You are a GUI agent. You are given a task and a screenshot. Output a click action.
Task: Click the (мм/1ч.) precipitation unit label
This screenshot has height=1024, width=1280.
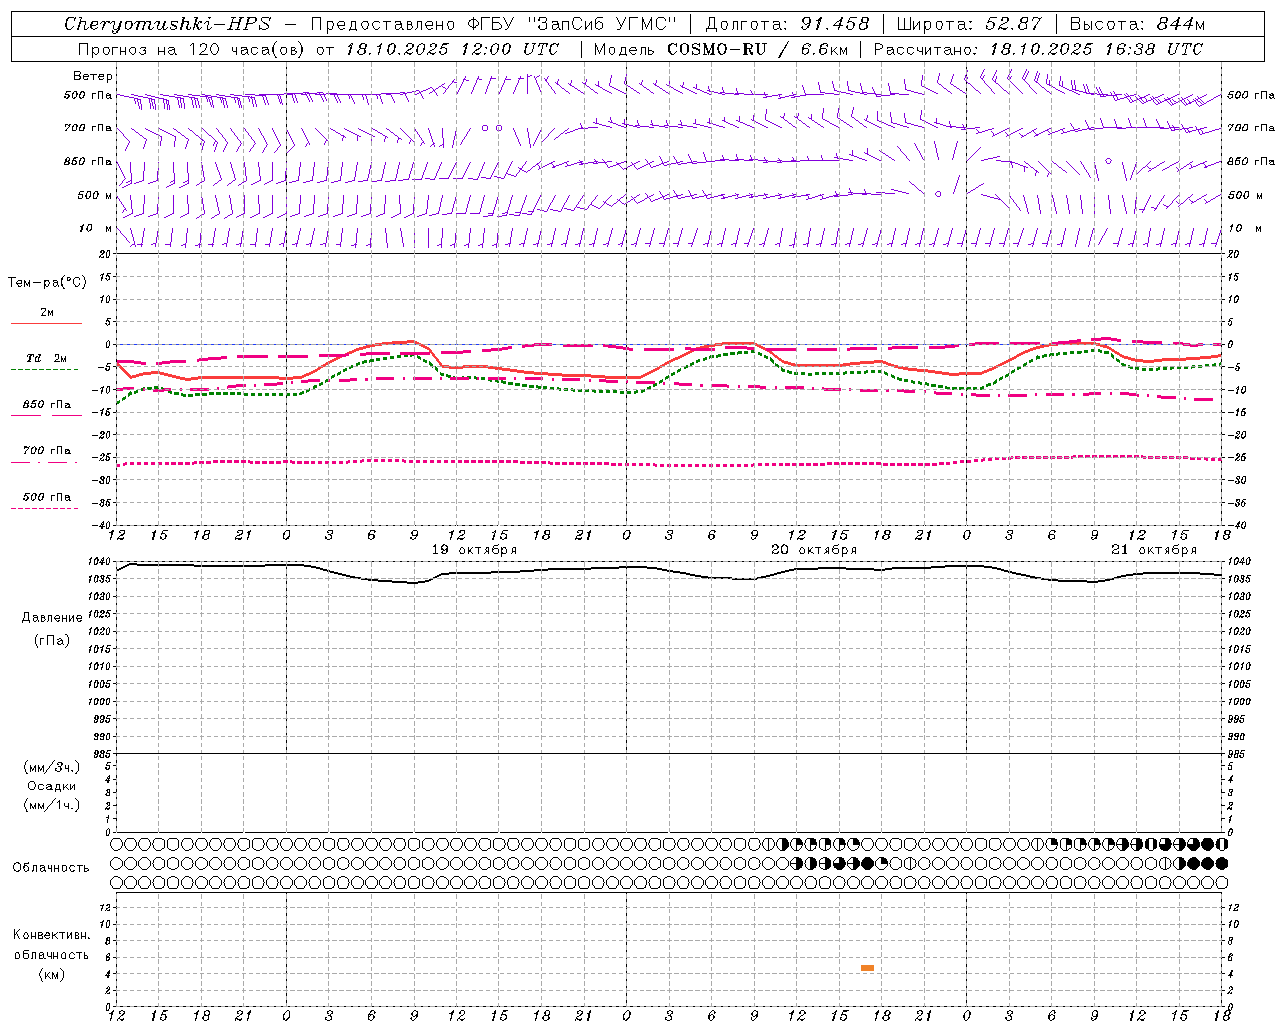[52, 805]
